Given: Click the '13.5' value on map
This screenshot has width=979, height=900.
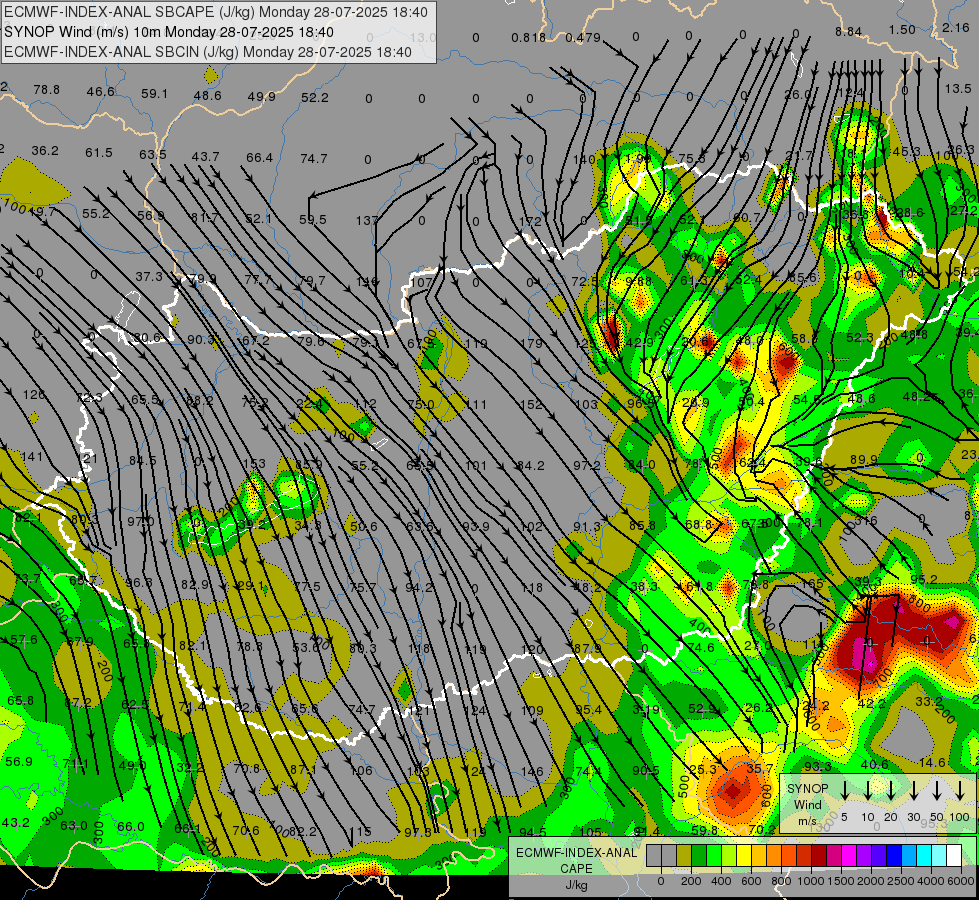Looking at the screenshot, I should [958, 89].
